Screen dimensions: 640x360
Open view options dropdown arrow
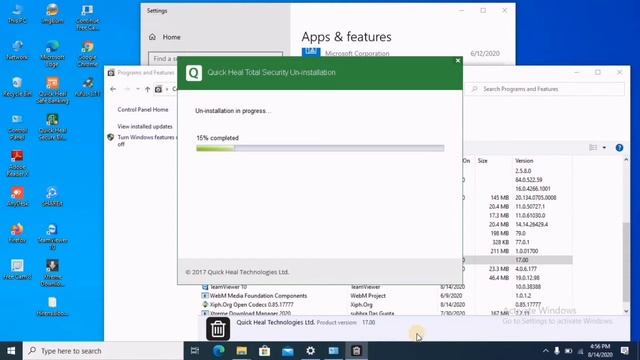[604, 148]
